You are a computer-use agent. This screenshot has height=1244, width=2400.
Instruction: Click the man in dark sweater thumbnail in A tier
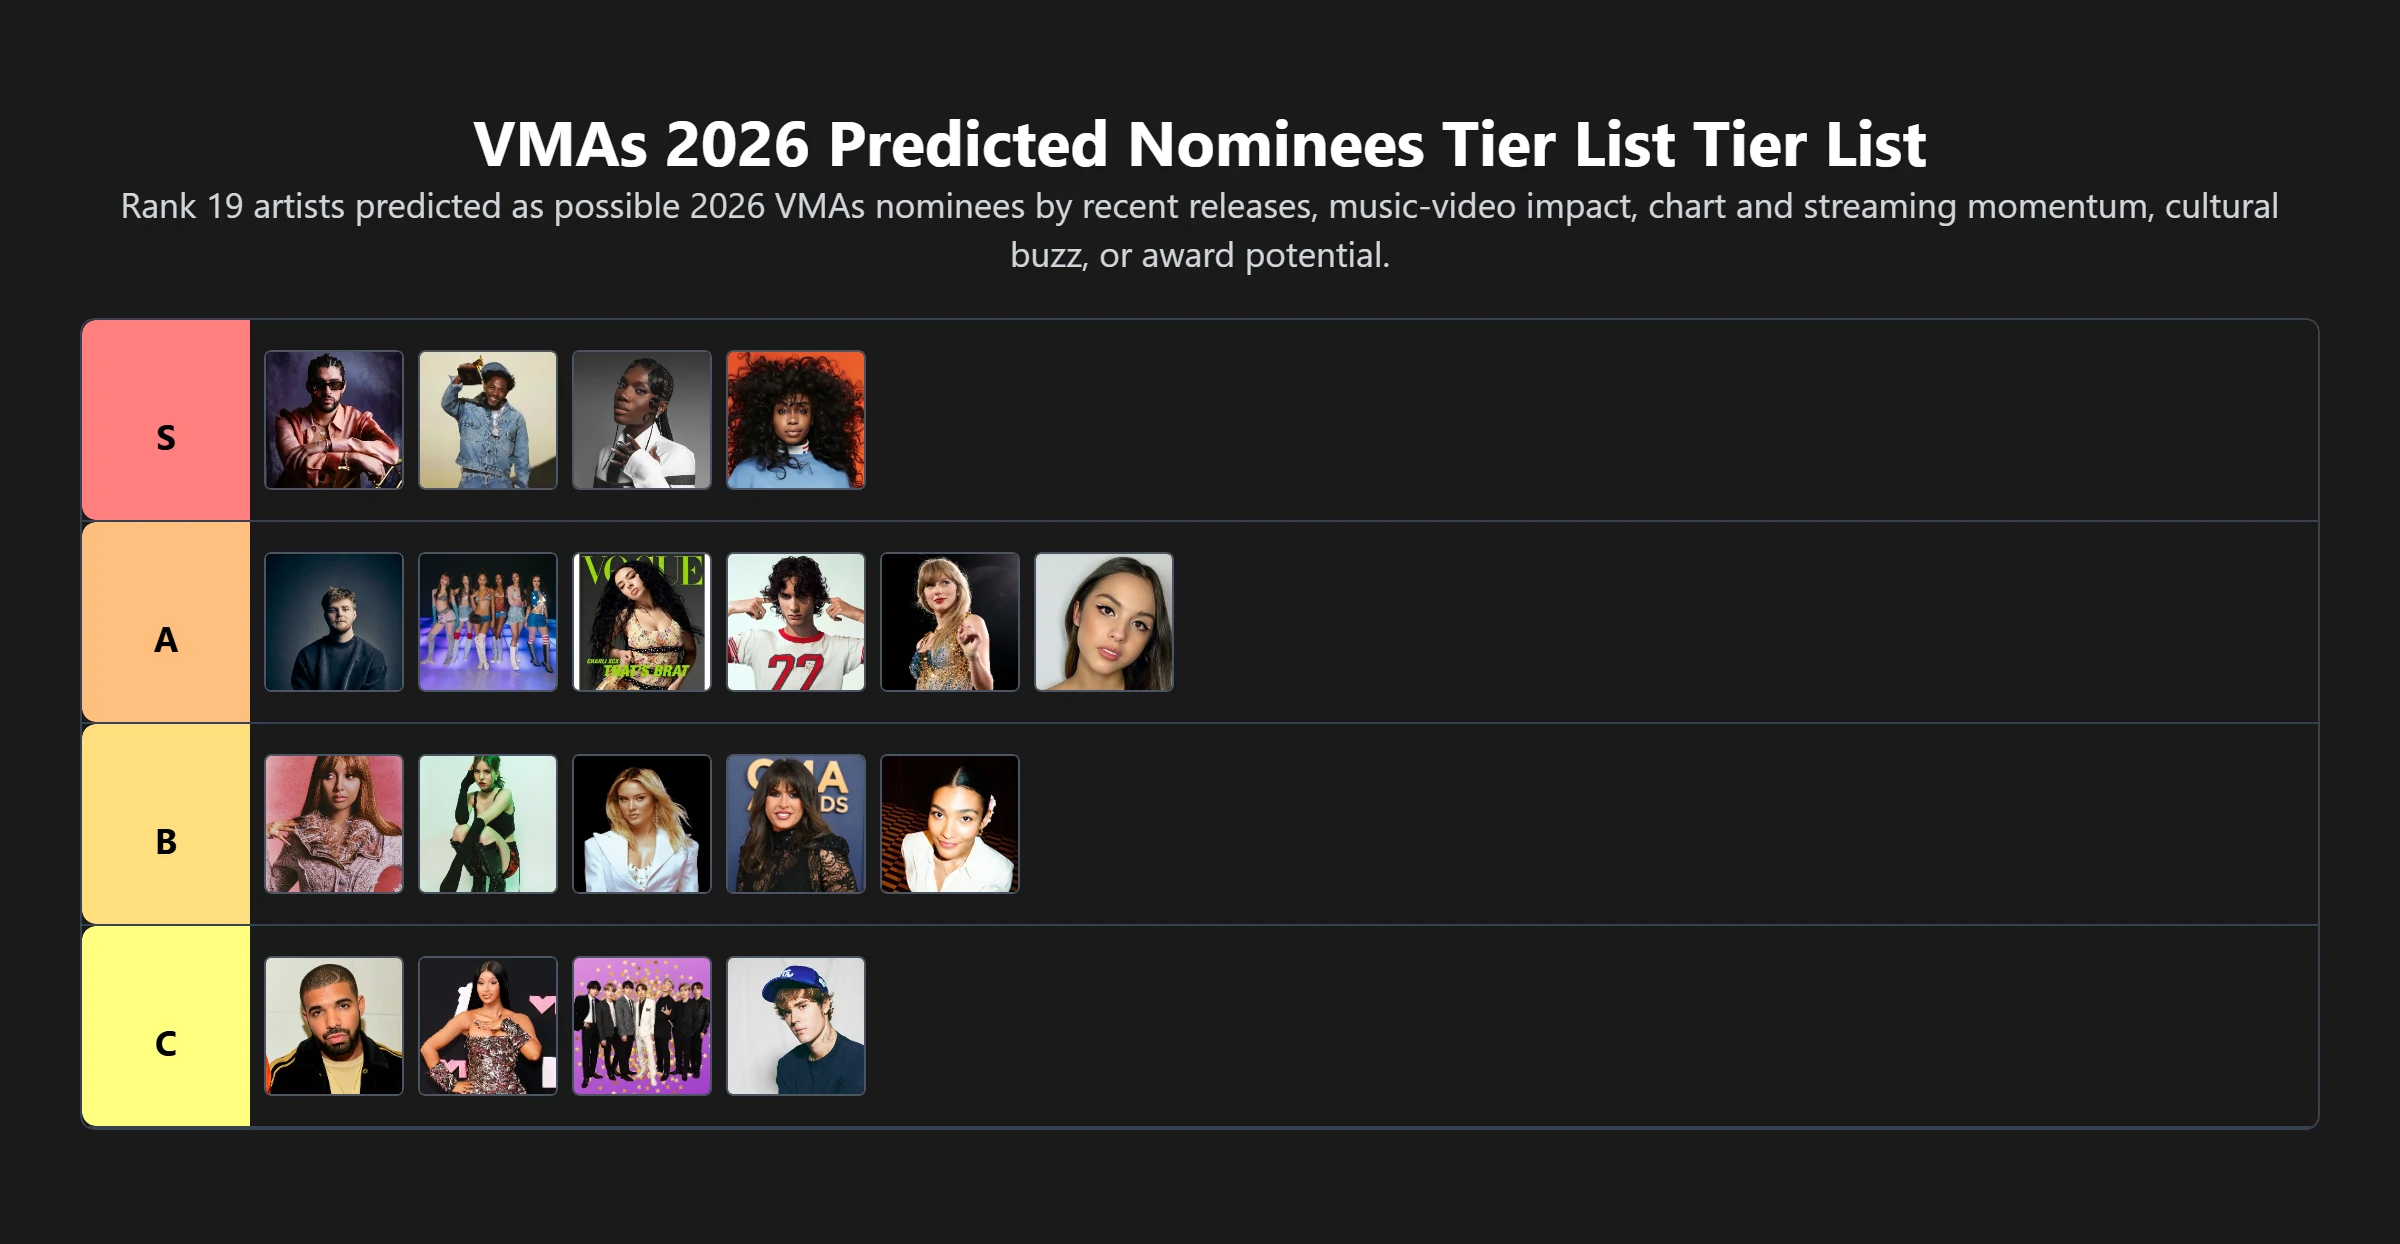(x=334, y=622)
